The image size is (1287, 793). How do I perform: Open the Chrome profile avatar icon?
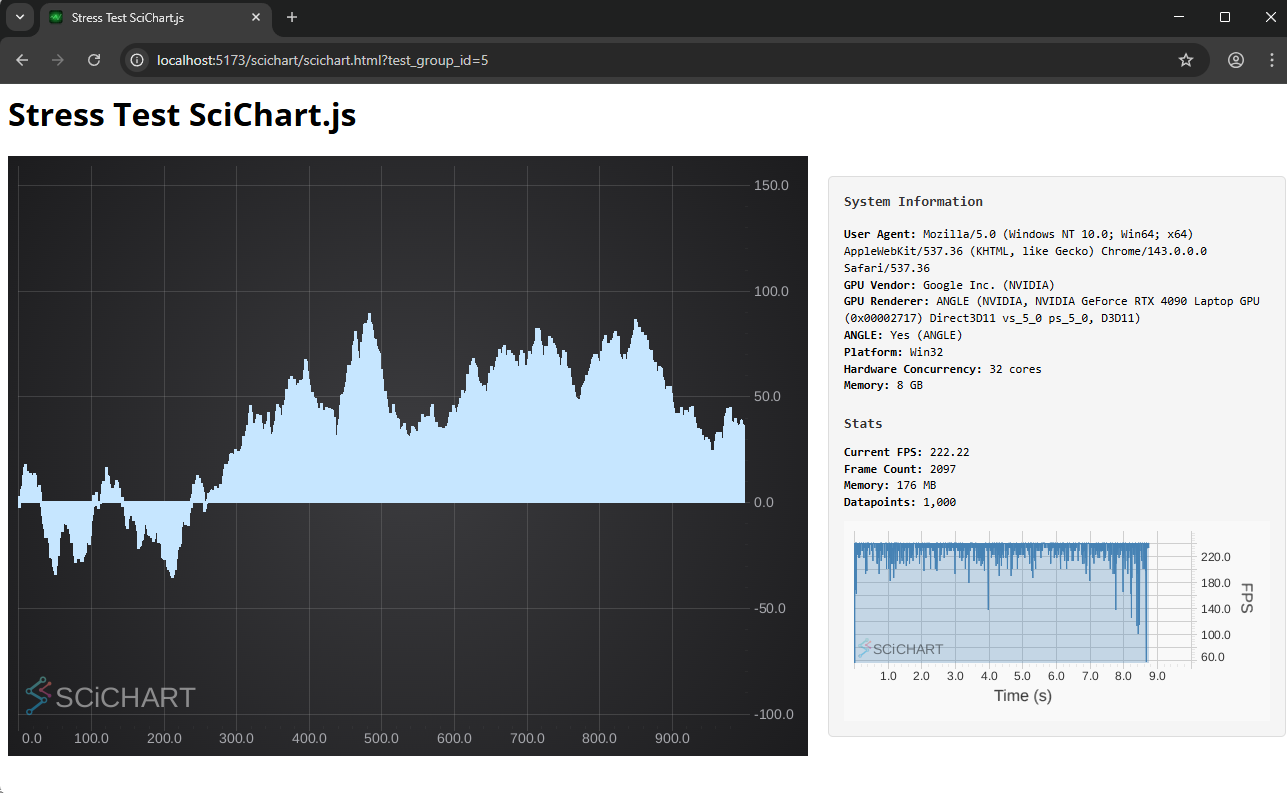click(1236, 60)
